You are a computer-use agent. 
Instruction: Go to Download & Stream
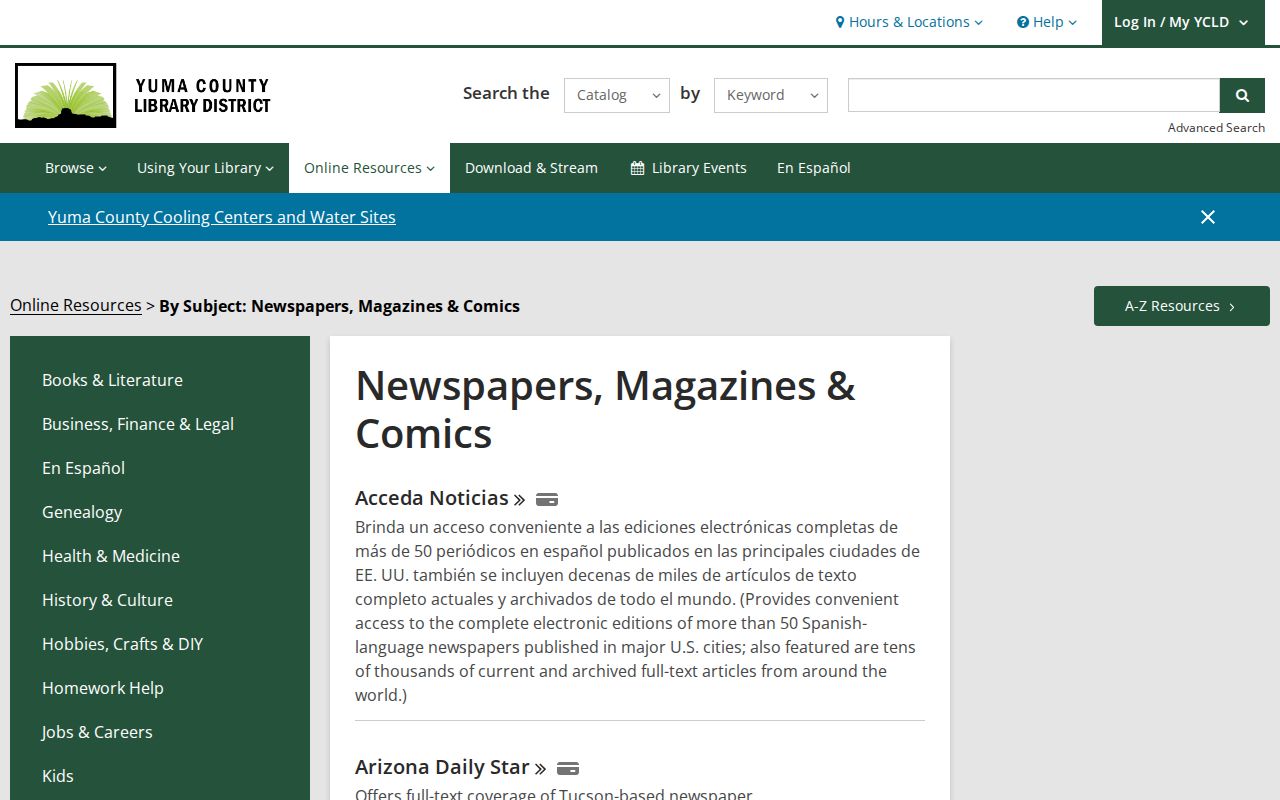(531, 168)
